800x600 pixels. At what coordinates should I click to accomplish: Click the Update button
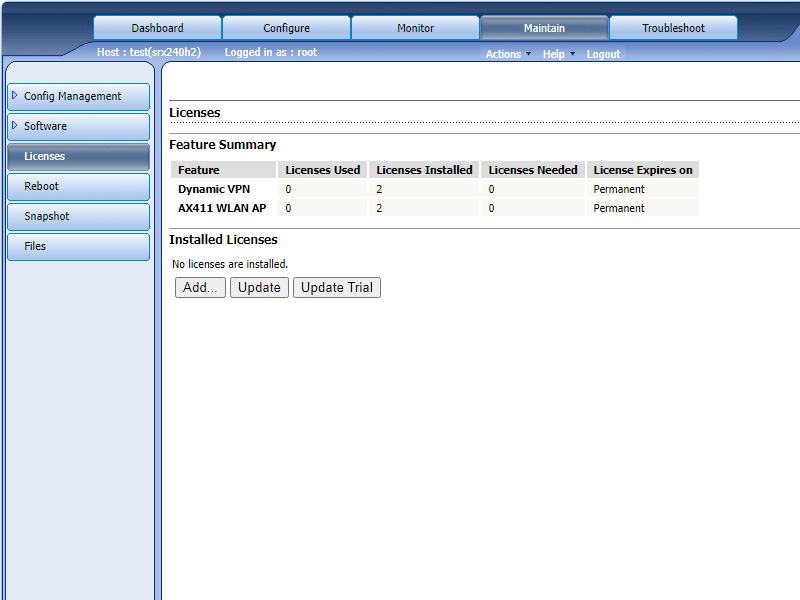click(x=259, y=288)
